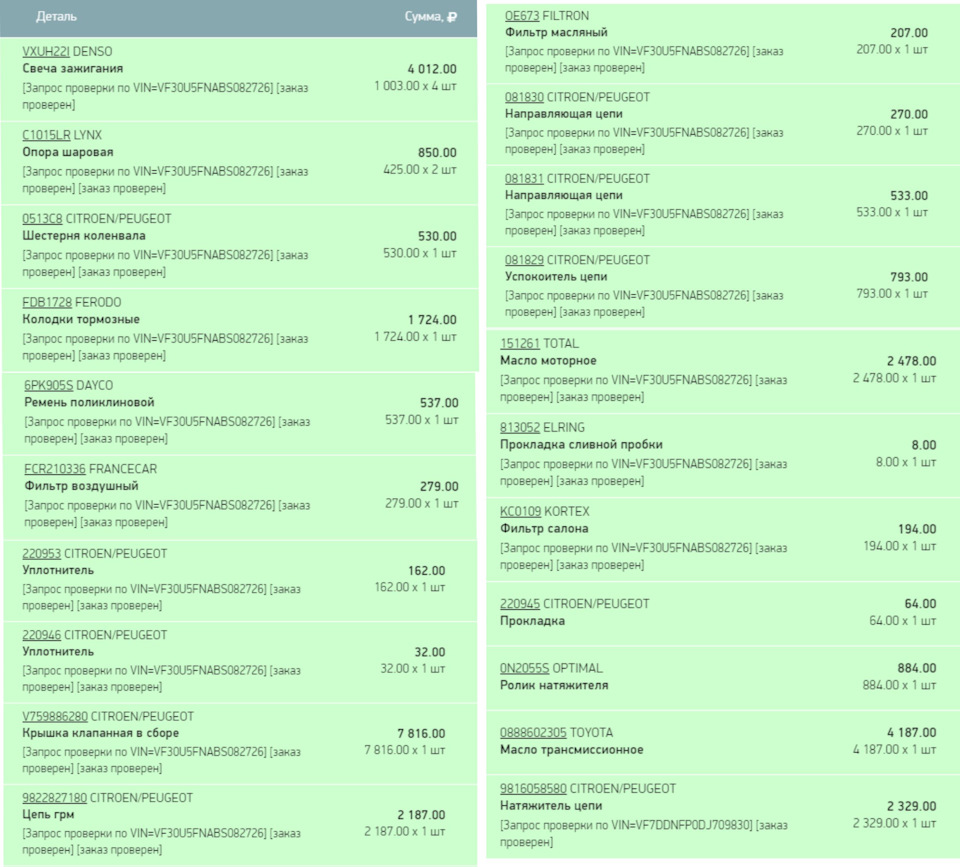Click the "Деталь" column header

pos(56,17)
